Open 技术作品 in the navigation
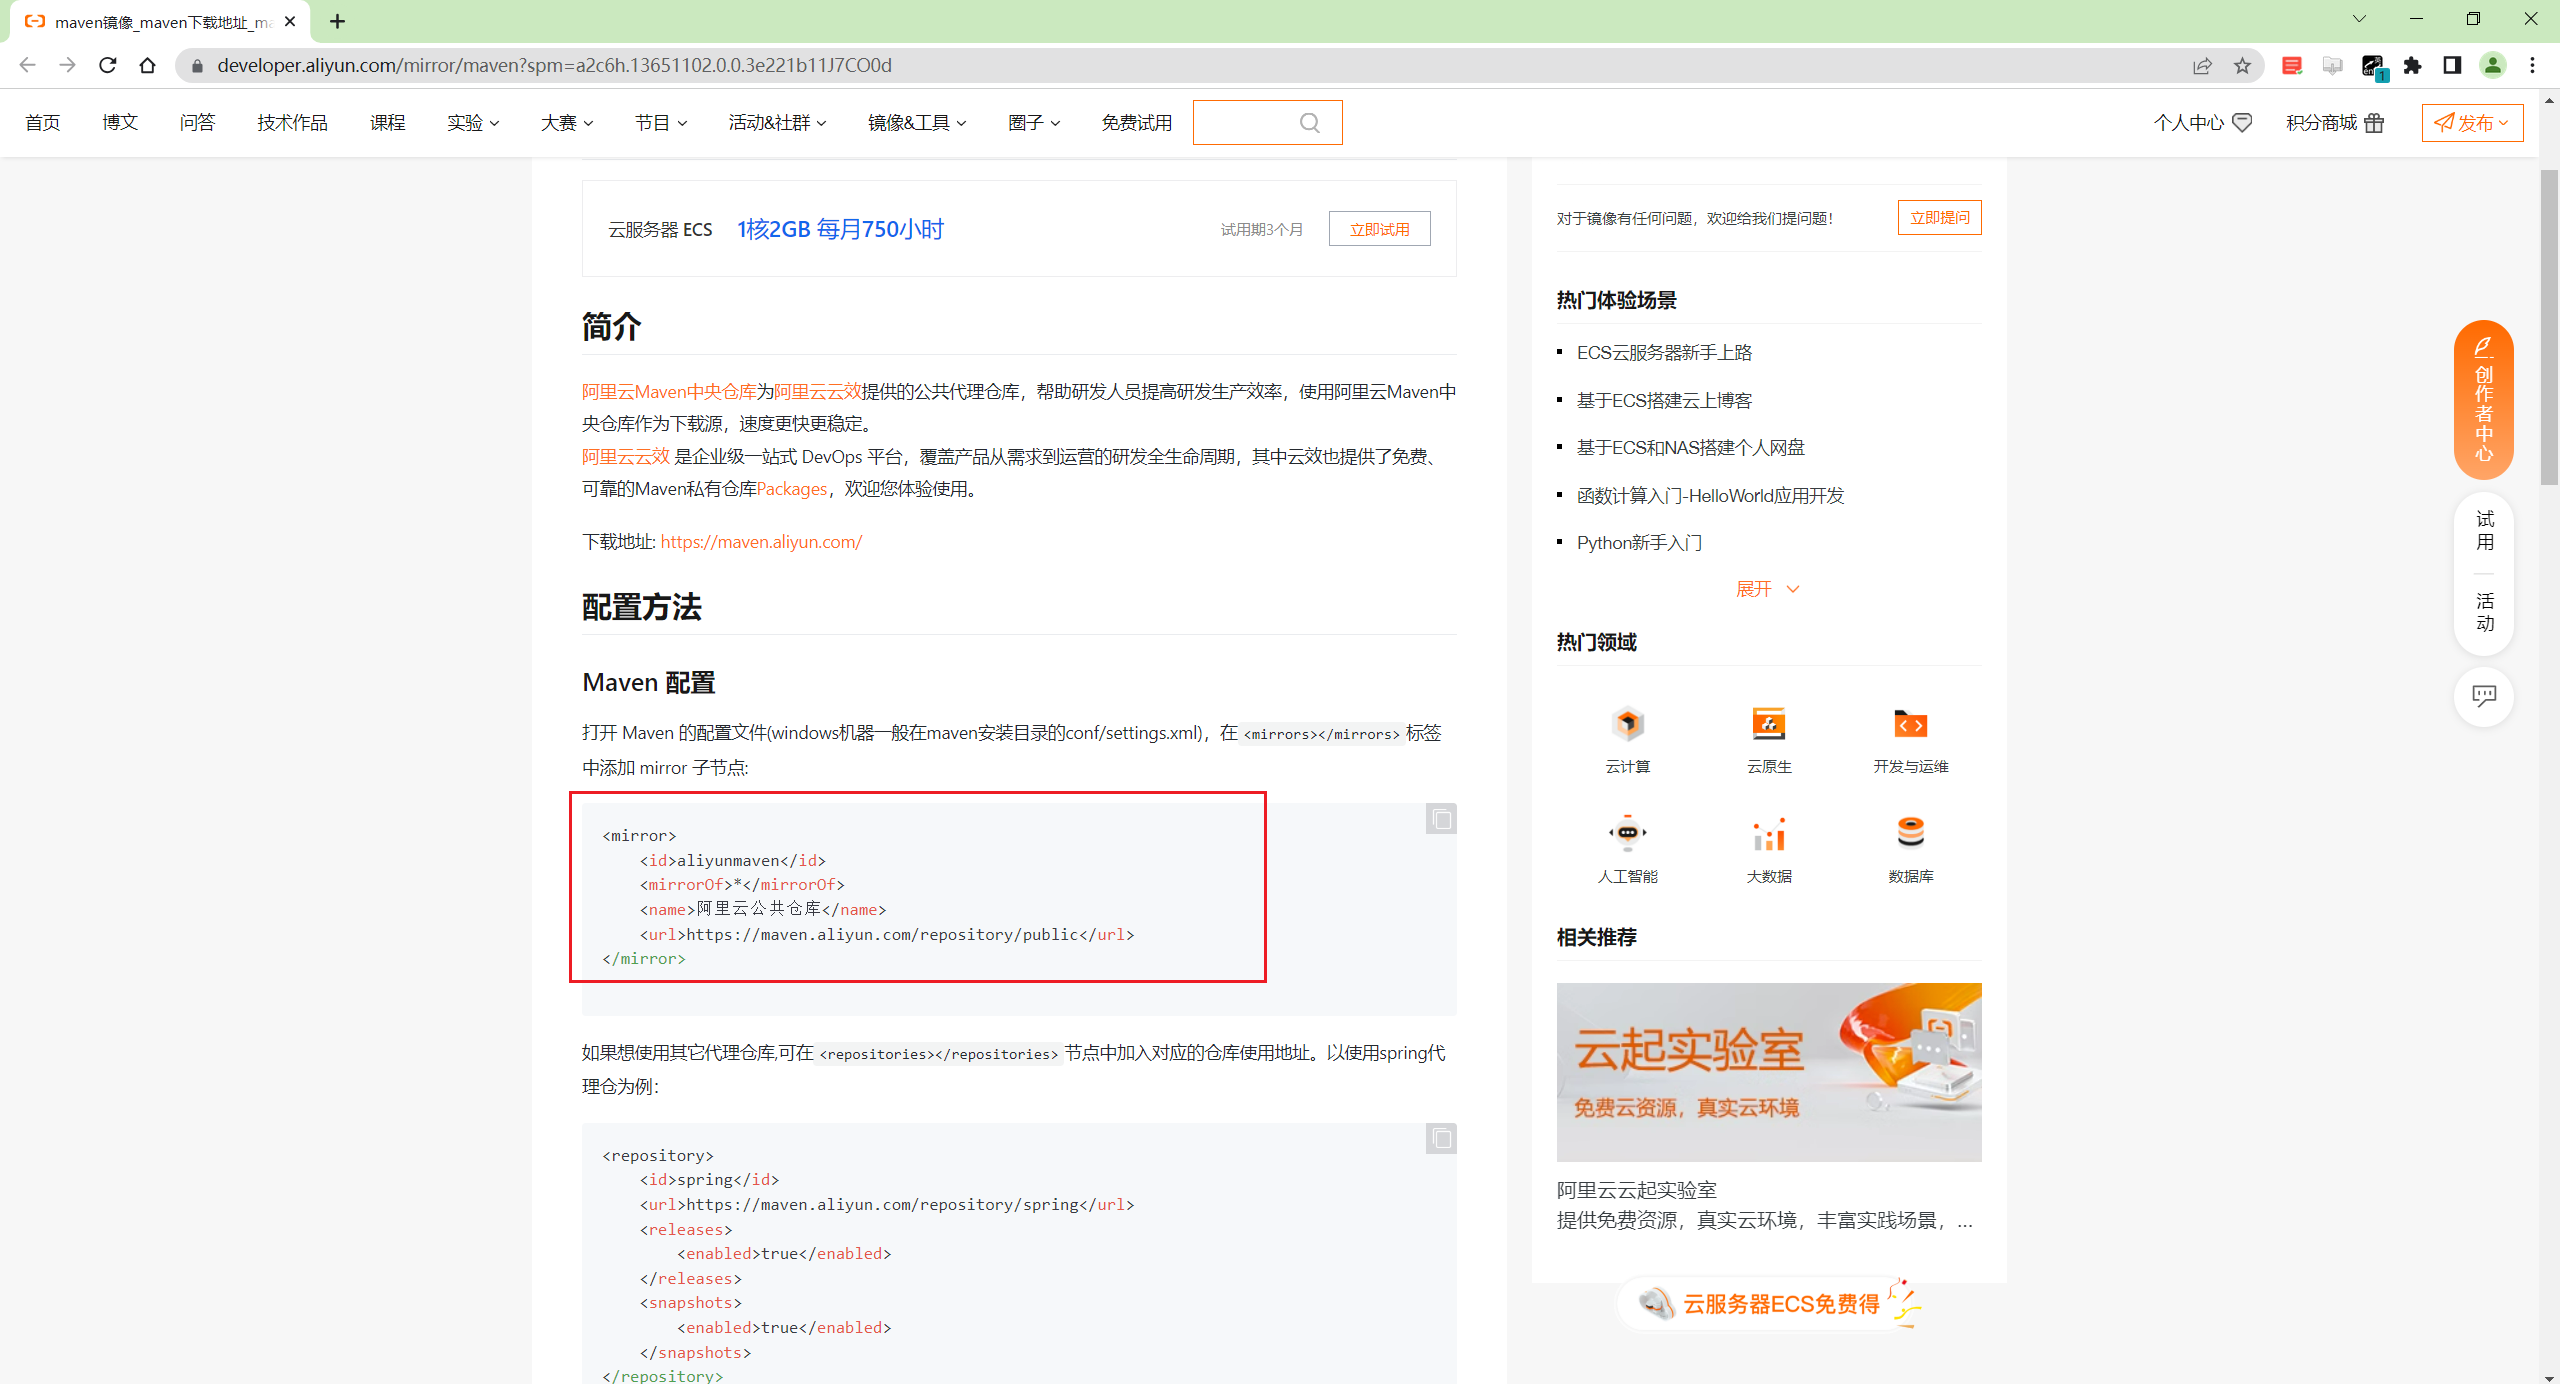 point(292,122)
